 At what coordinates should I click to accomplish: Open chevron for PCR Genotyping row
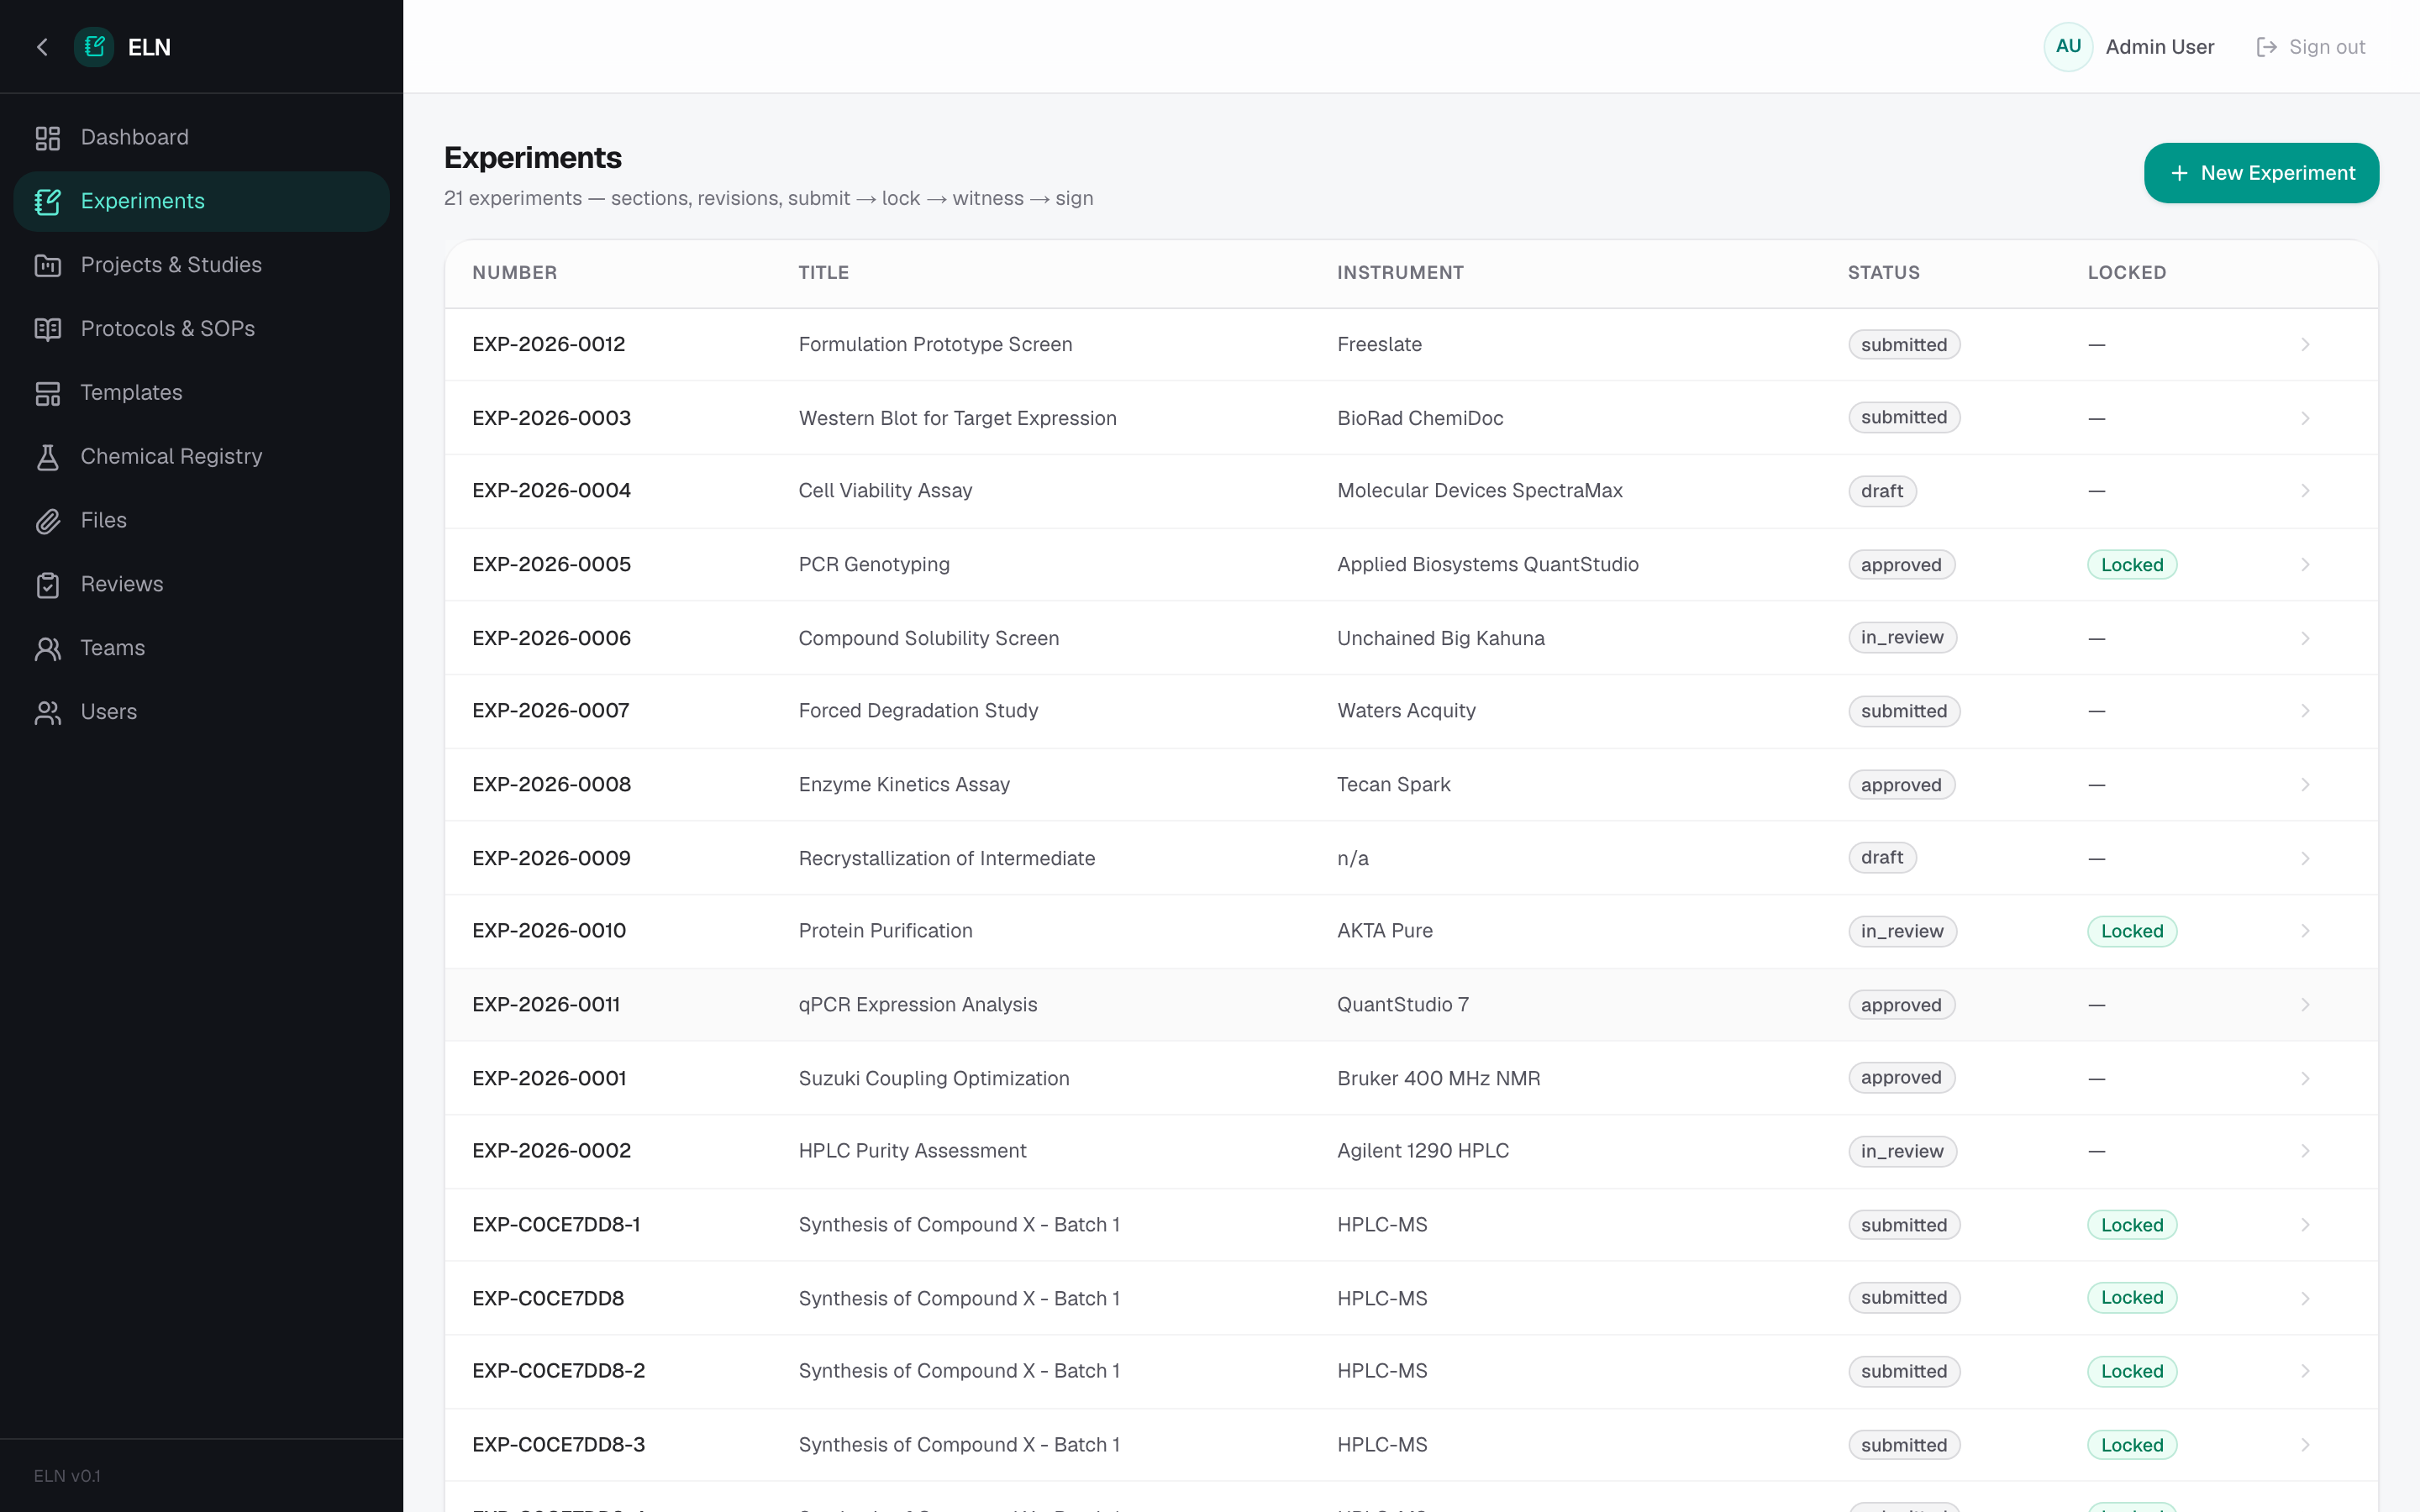[x=2305, y=565]
